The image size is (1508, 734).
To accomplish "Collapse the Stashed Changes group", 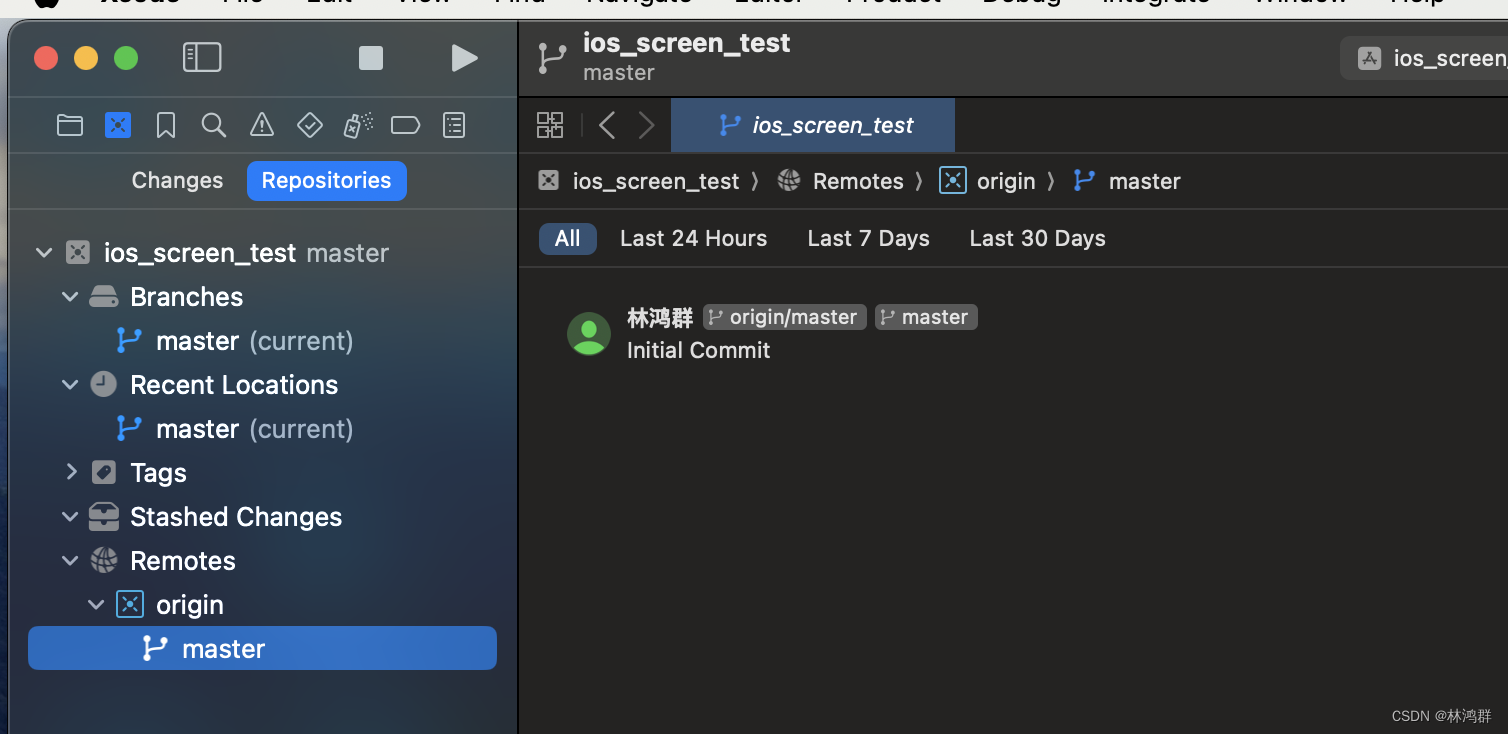I will [70, 517].
